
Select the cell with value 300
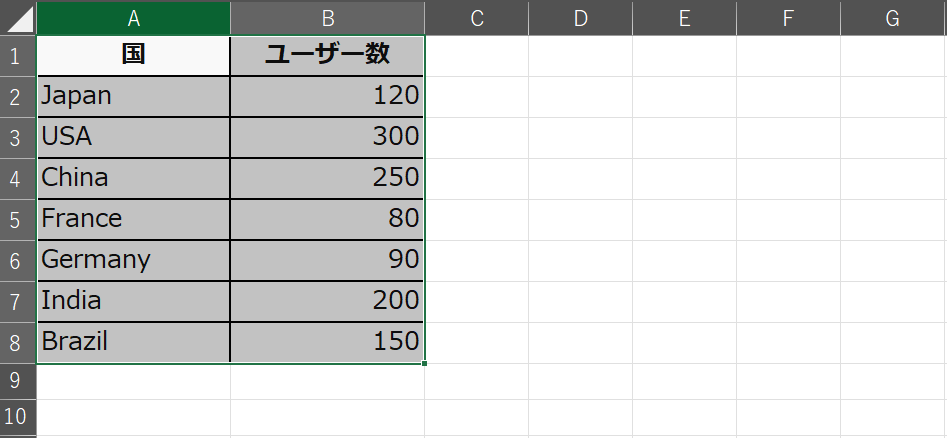click(327, 137)
